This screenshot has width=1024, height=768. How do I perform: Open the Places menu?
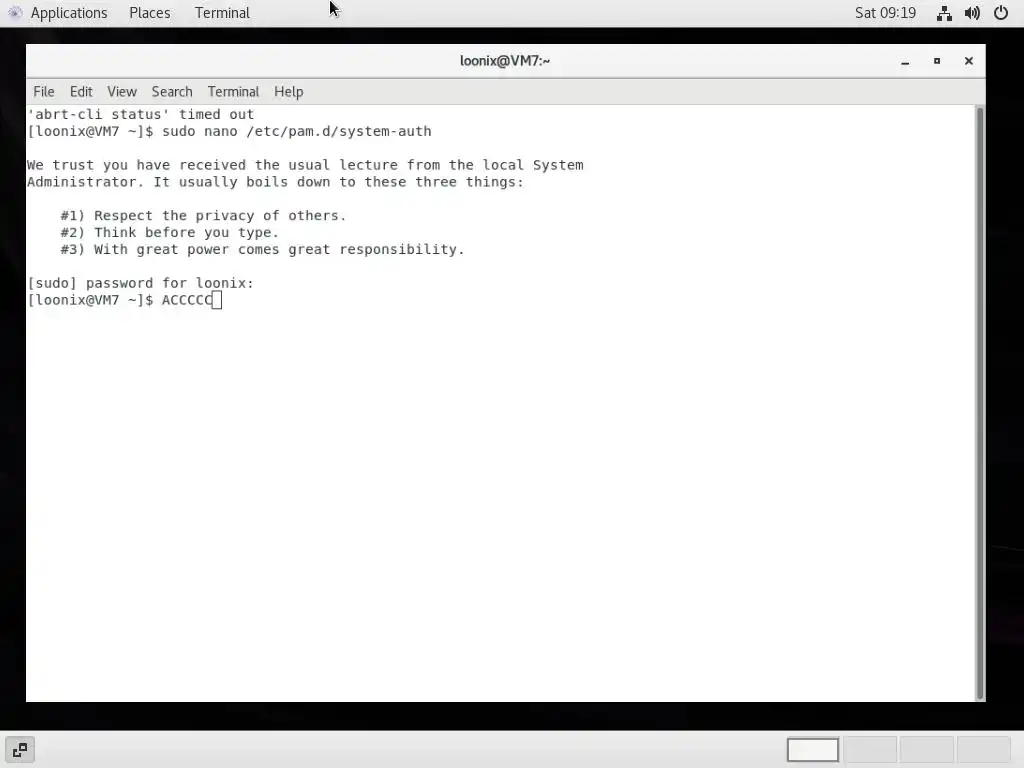pyautogui.click(x=150, y=13)
